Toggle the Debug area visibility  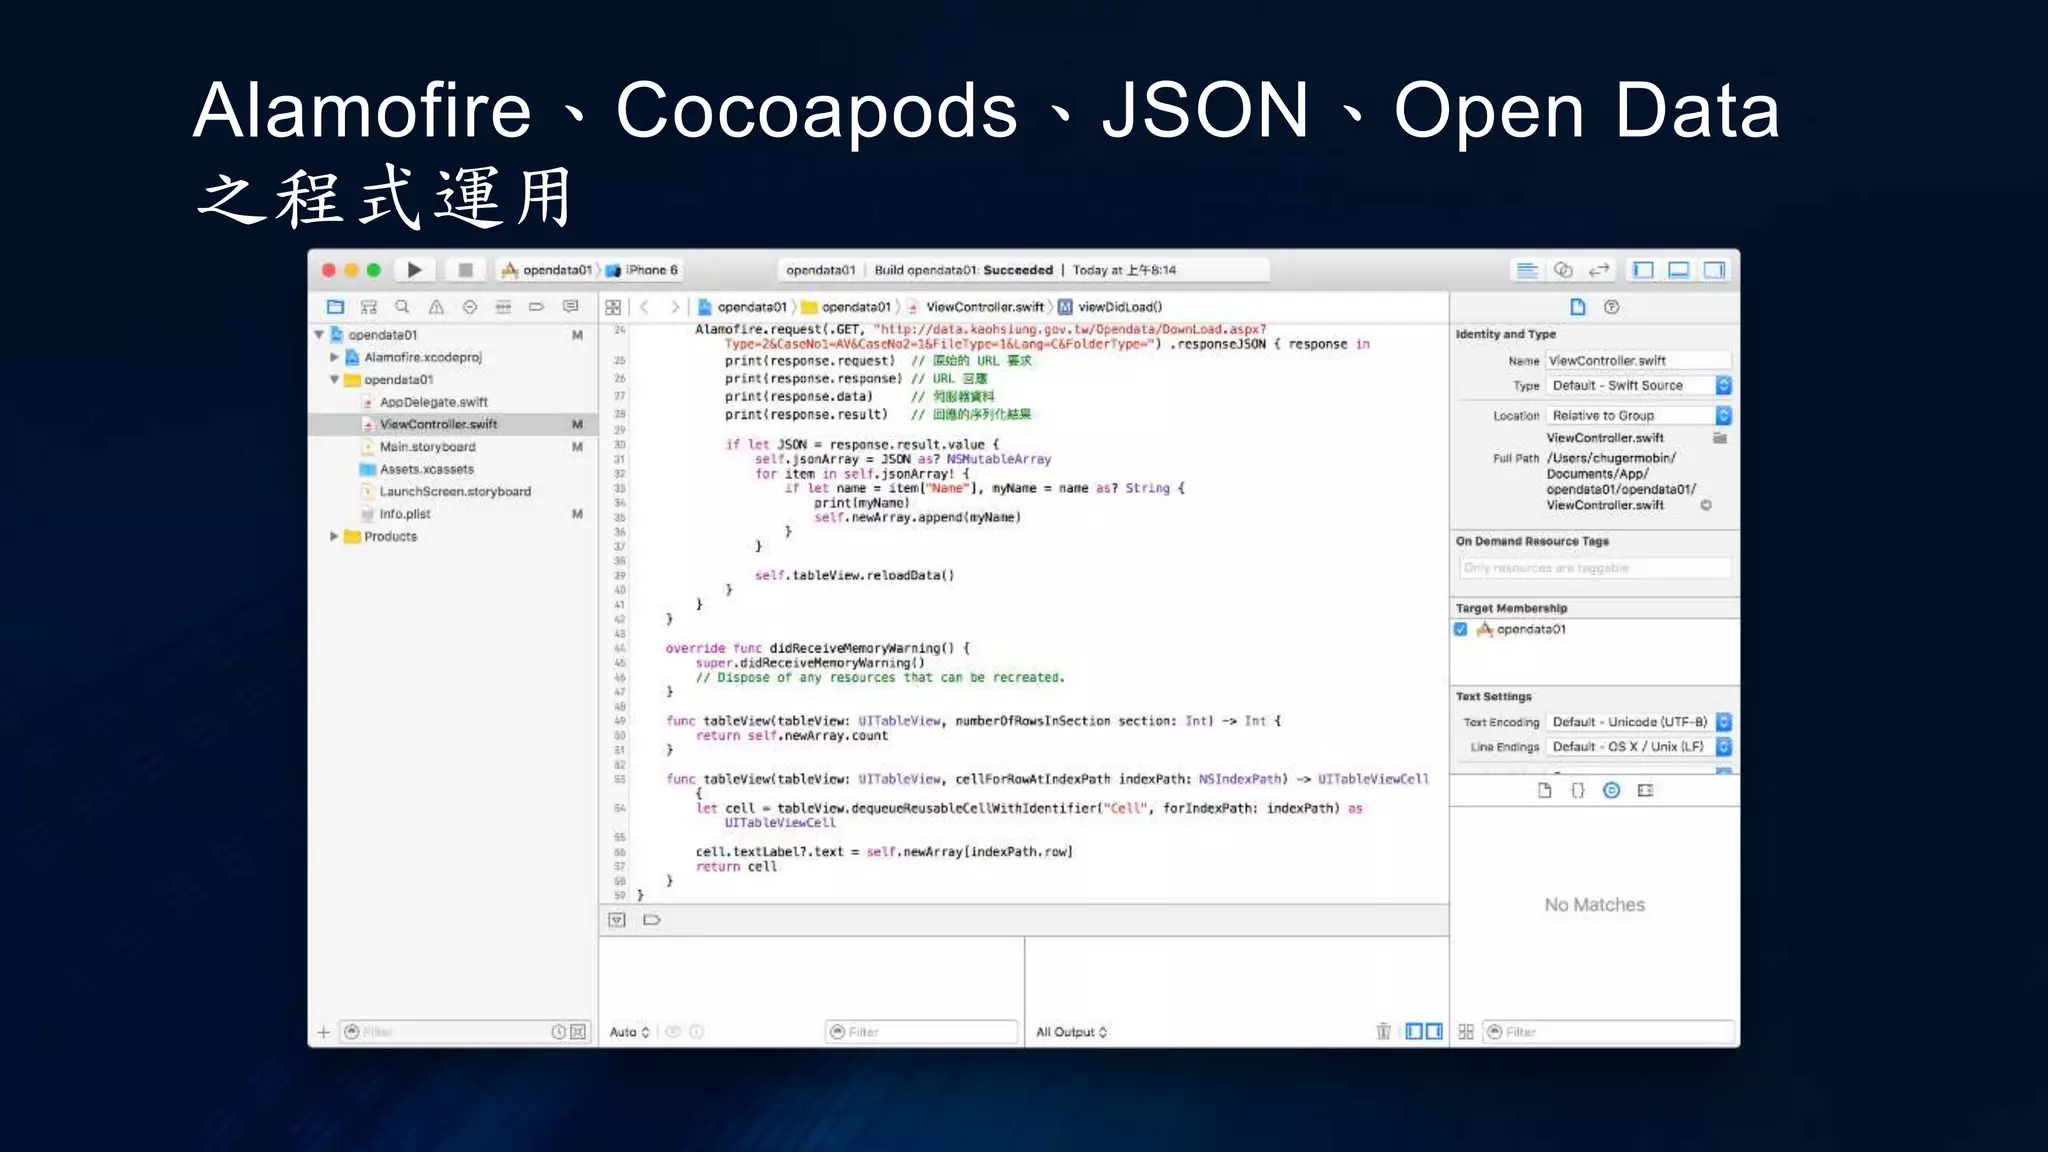coord(1679,270)
